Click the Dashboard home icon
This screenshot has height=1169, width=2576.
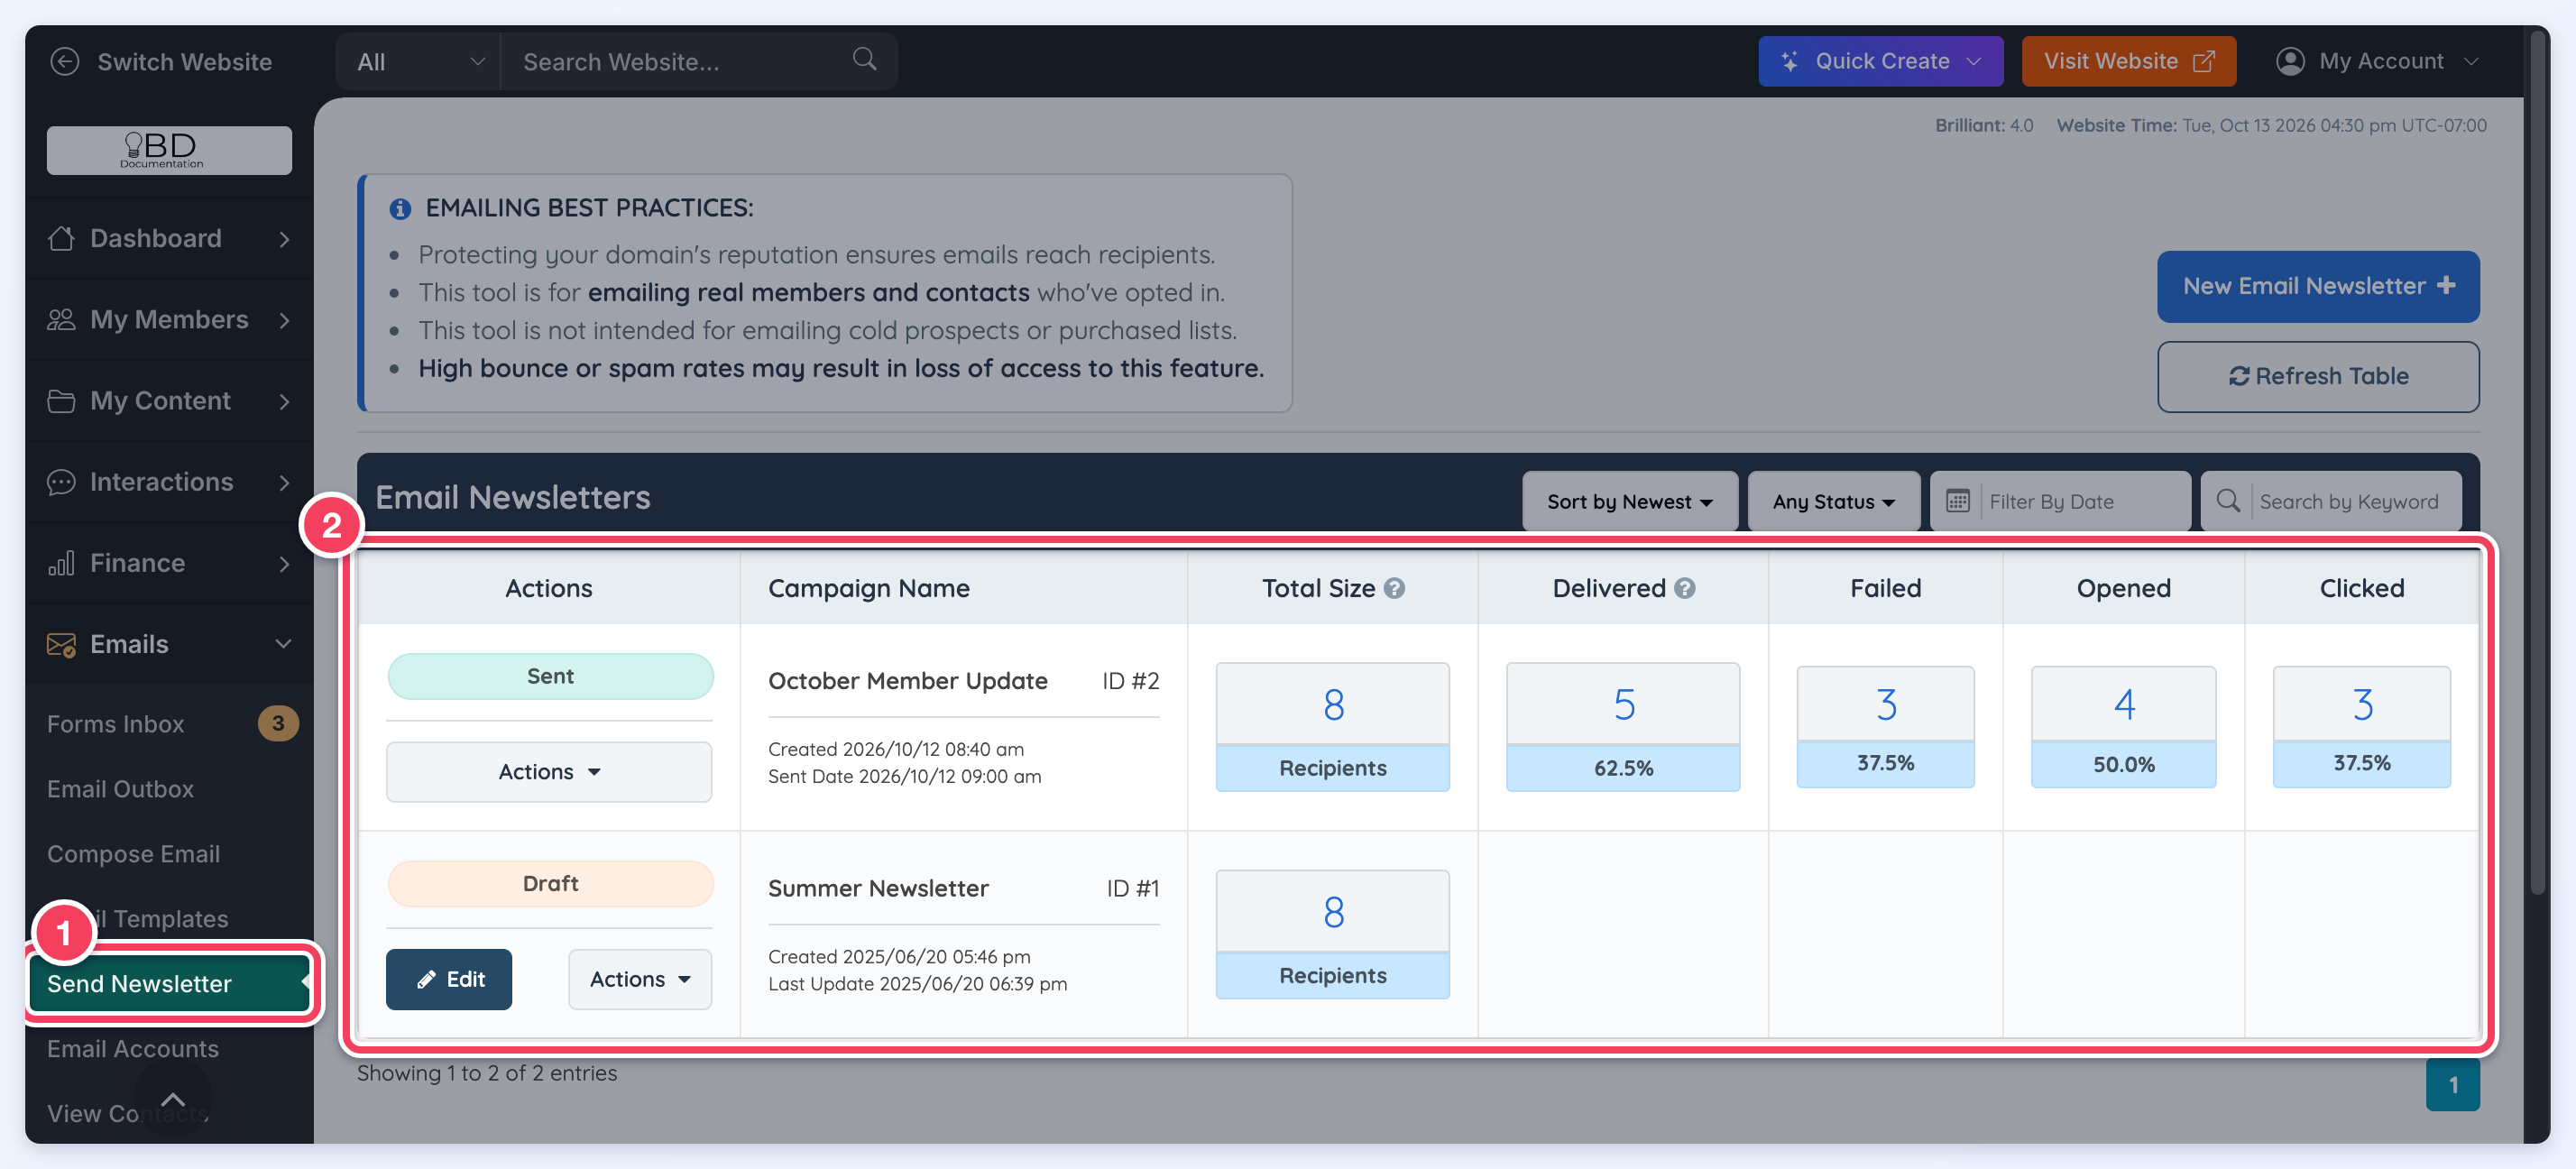[x=61, y=238]
